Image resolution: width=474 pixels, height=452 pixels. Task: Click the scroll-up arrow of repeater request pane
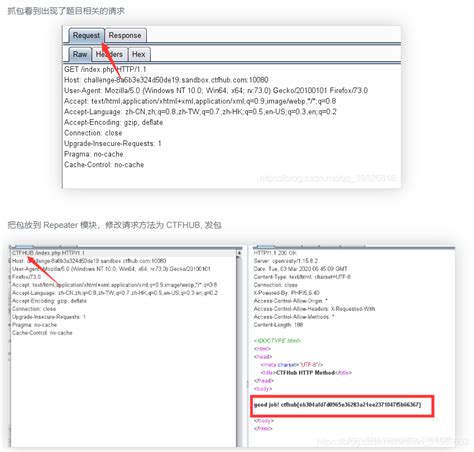[x=239, y=253]
